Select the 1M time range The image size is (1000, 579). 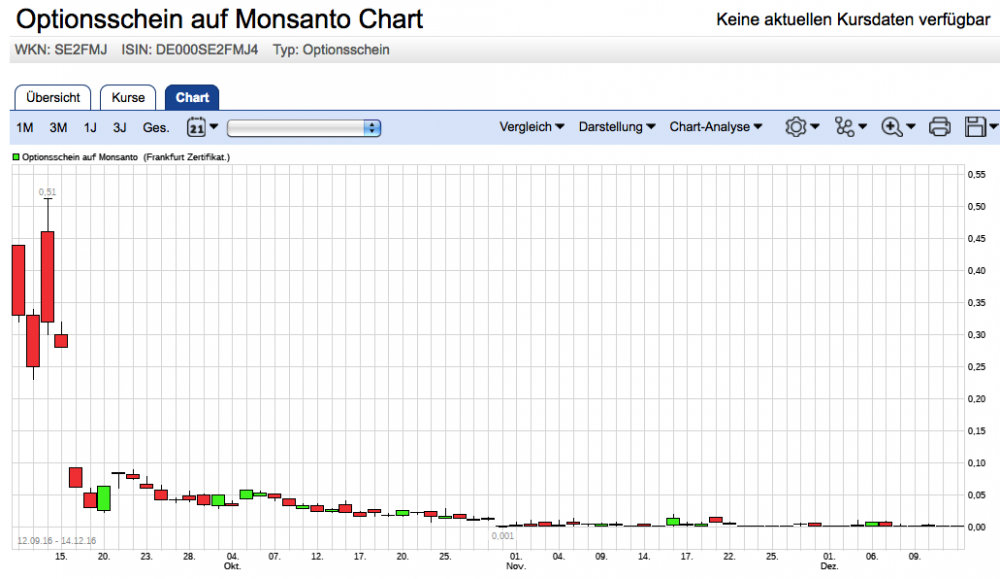click(x=22, y=127)
